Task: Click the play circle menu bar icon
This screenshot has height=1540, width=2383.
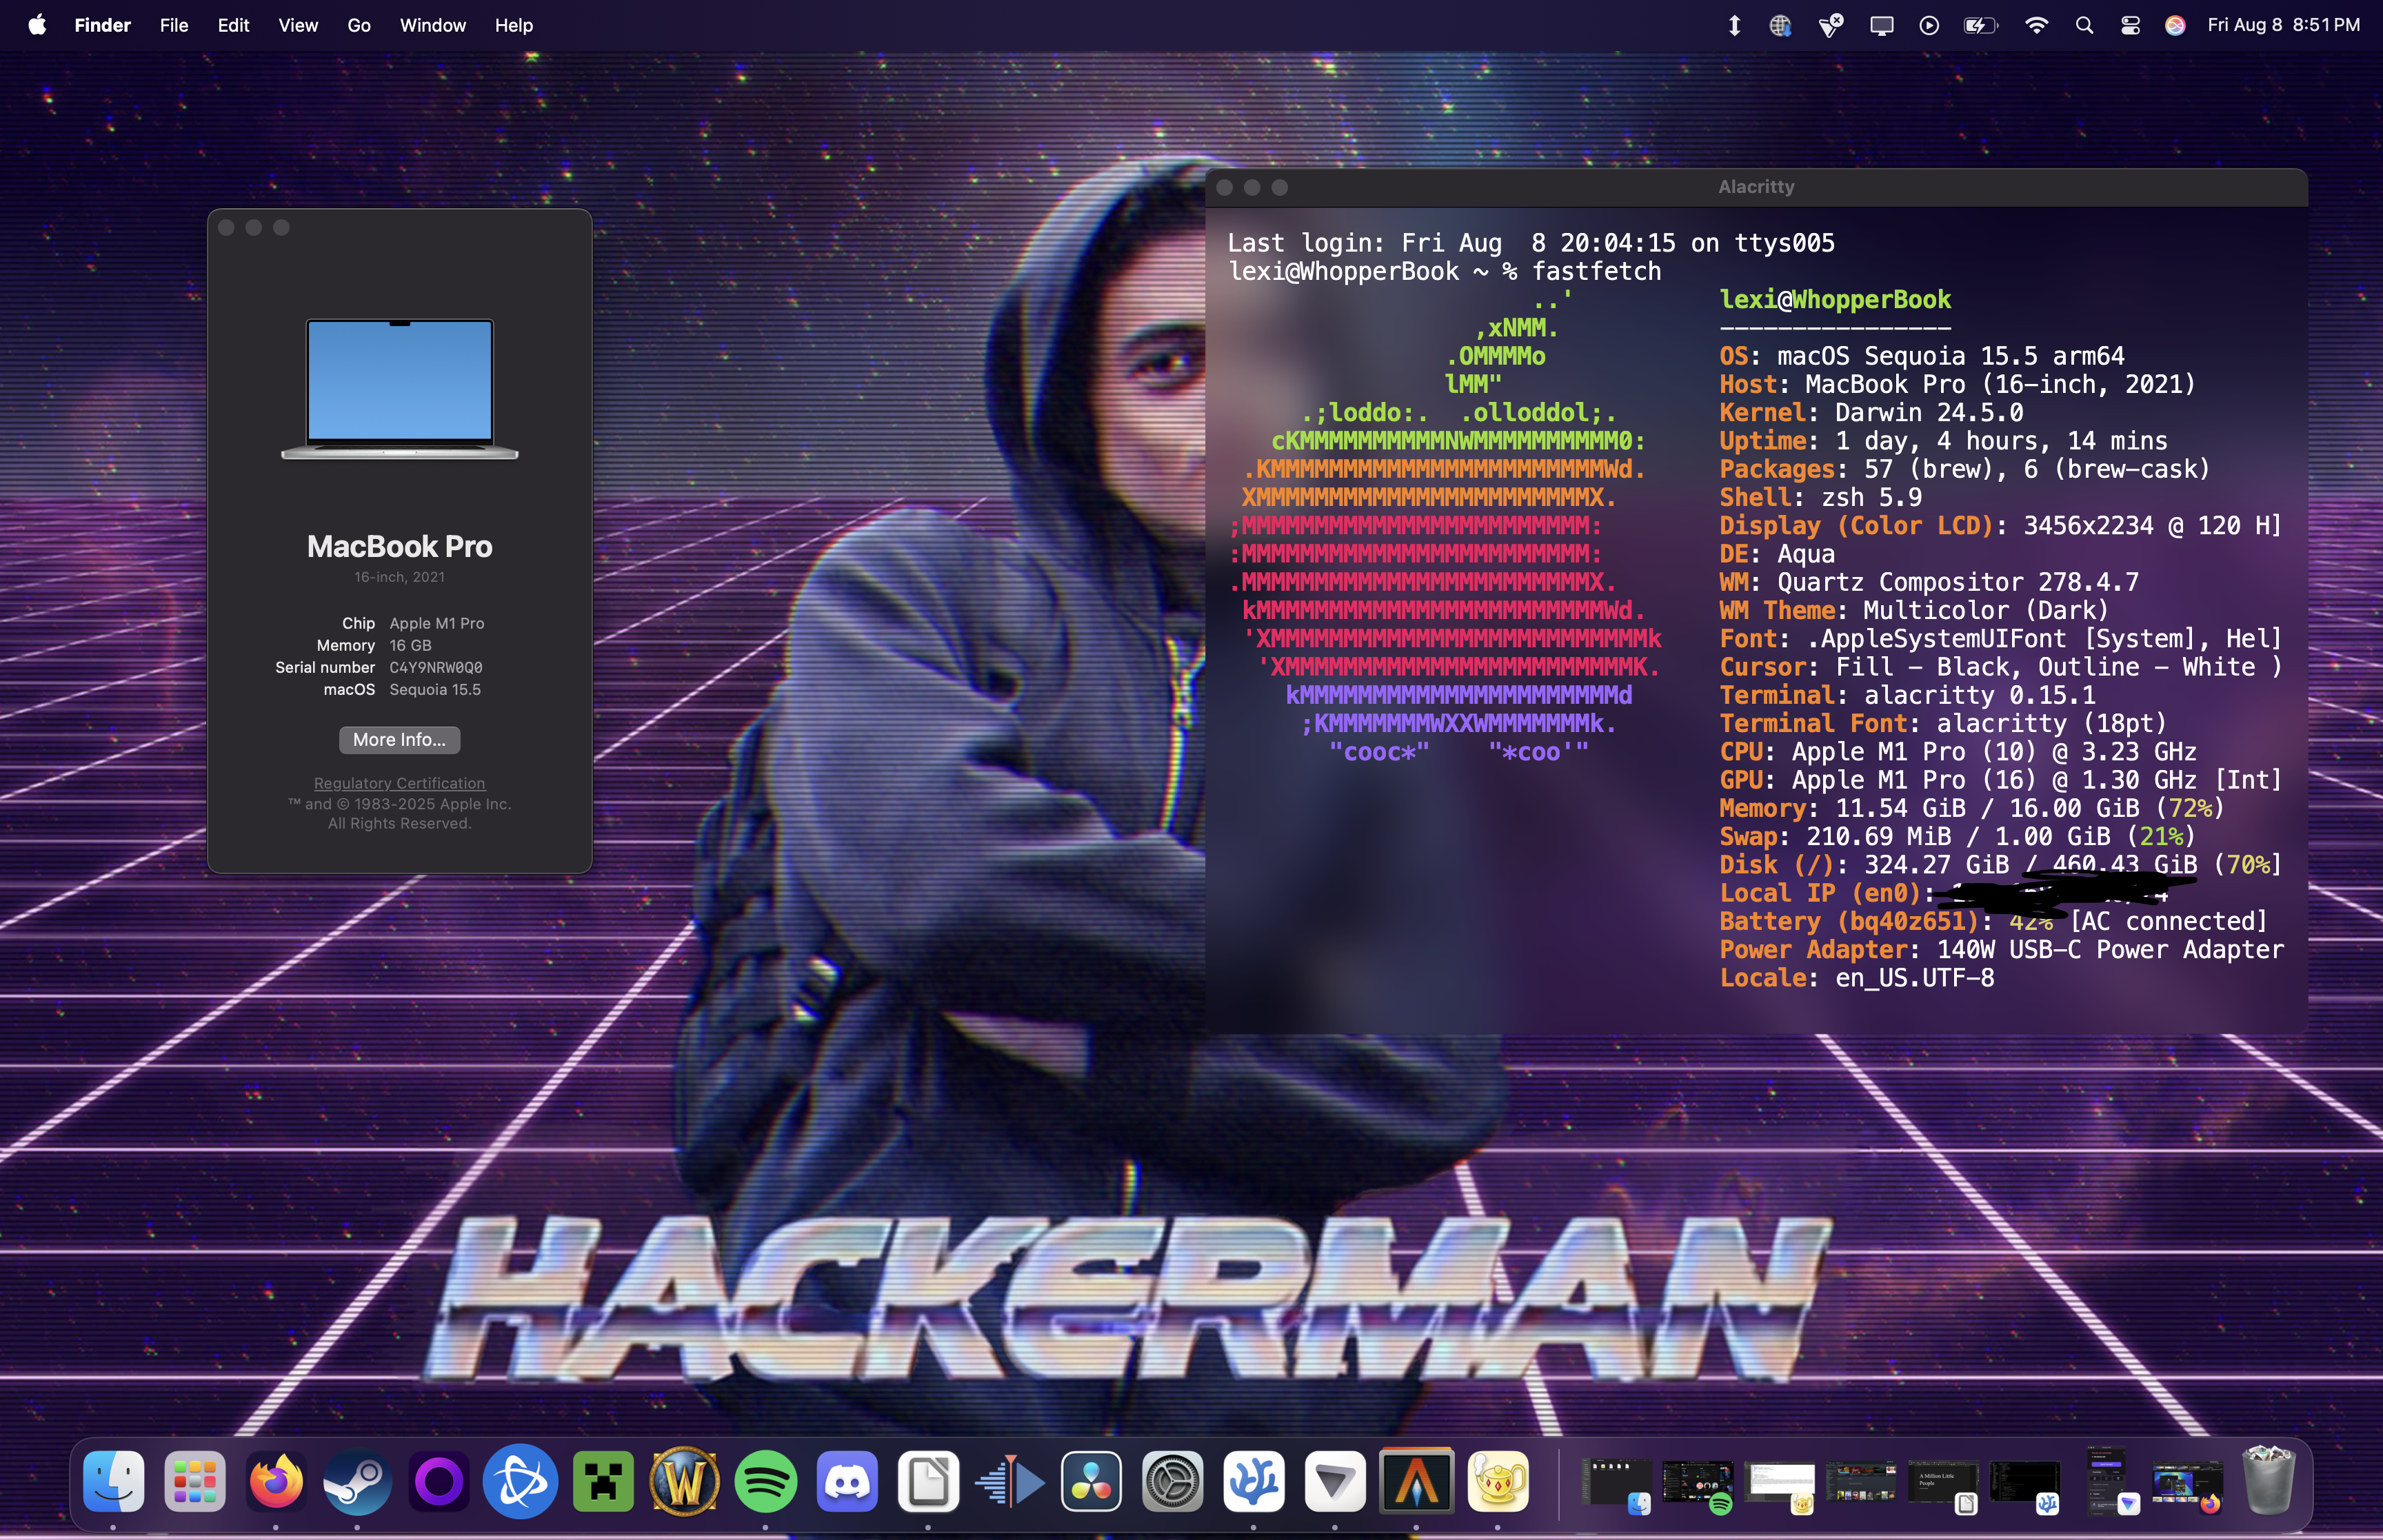Action: [1929, 25]
